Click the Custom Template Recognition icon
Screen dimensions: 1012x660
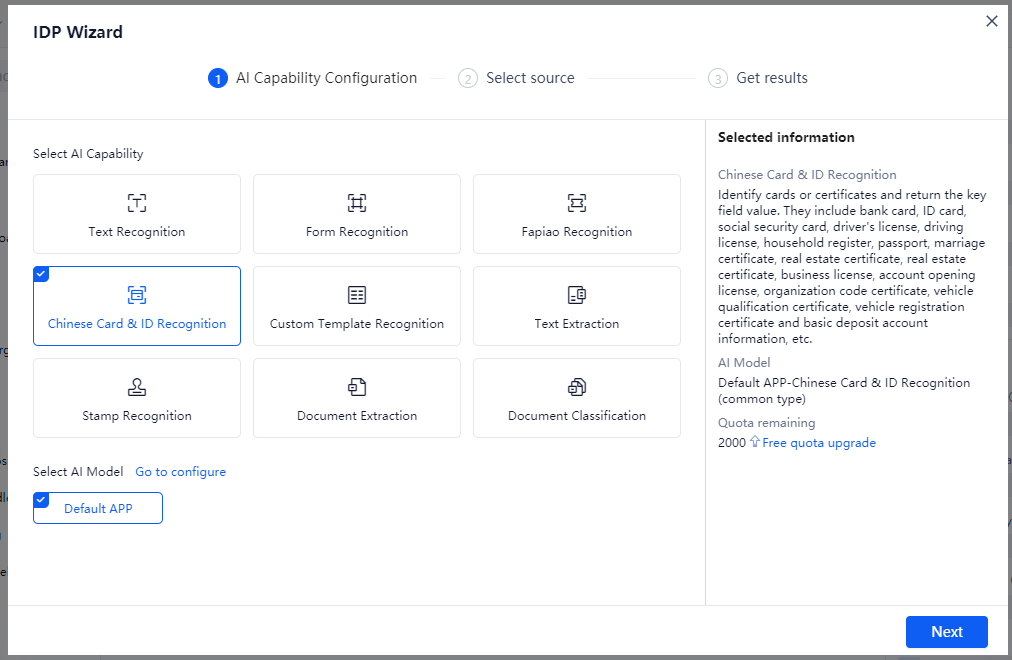(x=357, y=295)
